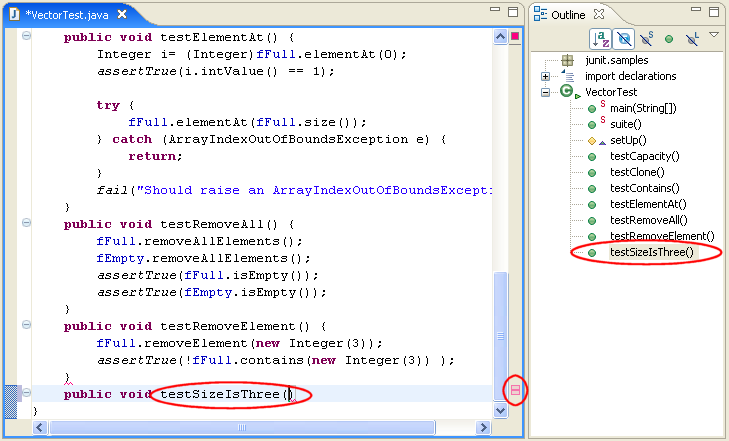The image size is (729, 441).
Task: Select testRemoveAll() in Outline
Action: (x=649, y=220)
